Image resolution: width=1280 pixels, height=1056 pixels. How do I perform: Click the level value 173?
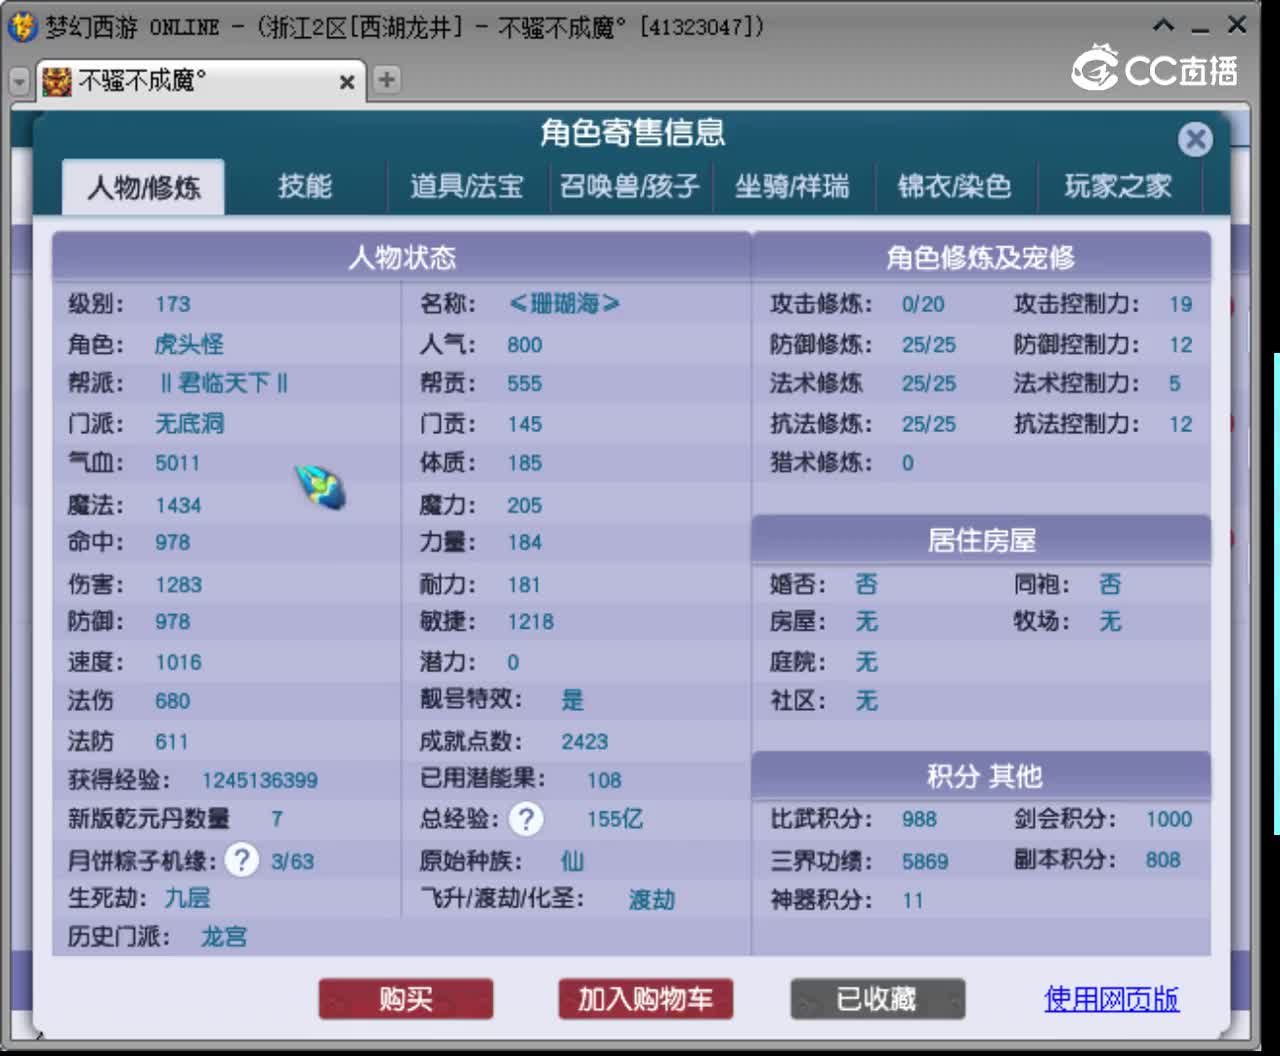[x=172, y=304]
